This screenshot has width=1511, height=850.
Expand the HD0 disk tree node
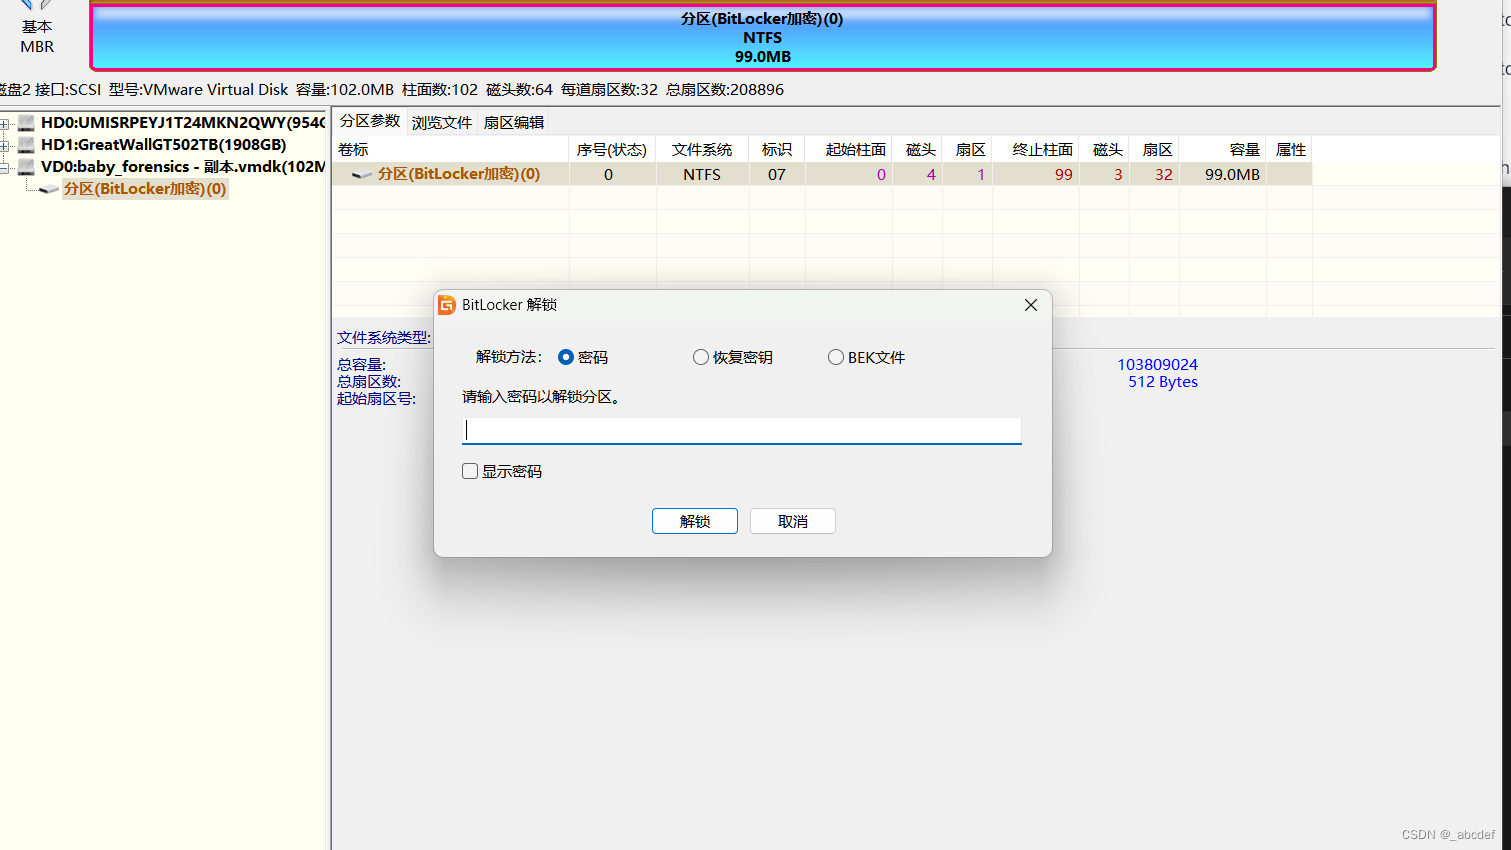point(5,124)
